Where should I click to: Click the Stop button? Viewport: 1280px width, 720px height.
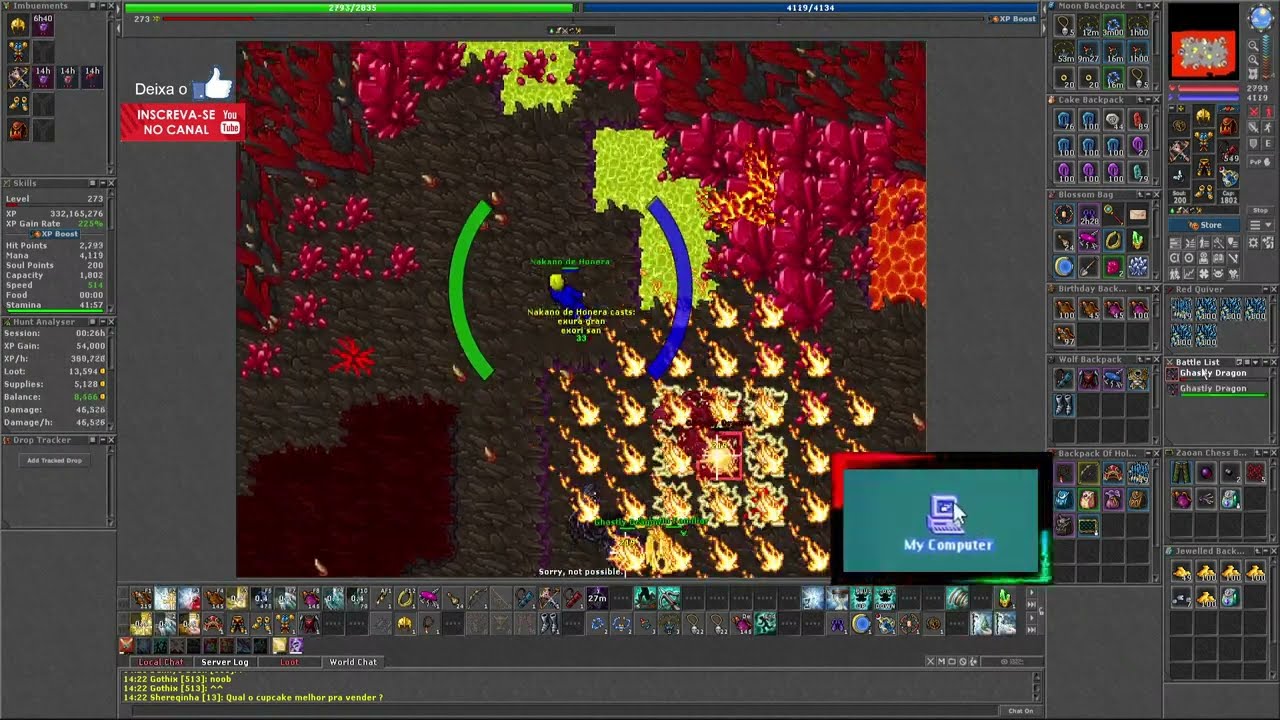tap(1259, 210)
